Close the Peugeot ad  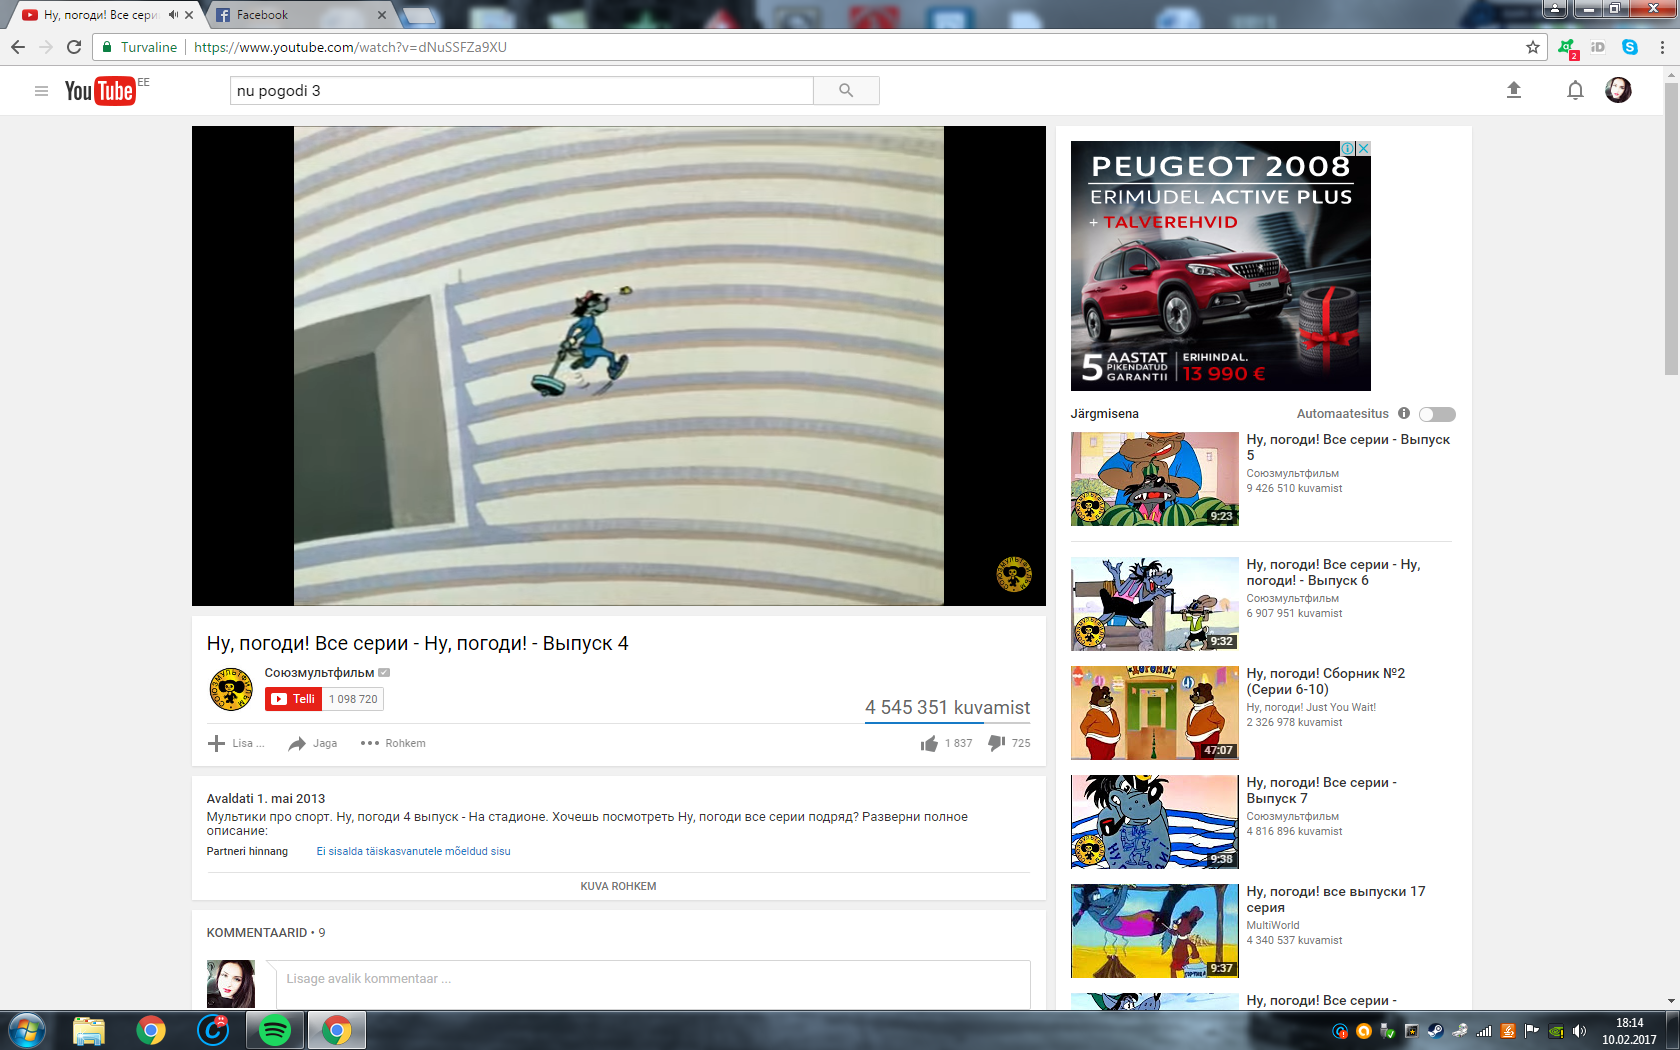[x=1363, y=148]
